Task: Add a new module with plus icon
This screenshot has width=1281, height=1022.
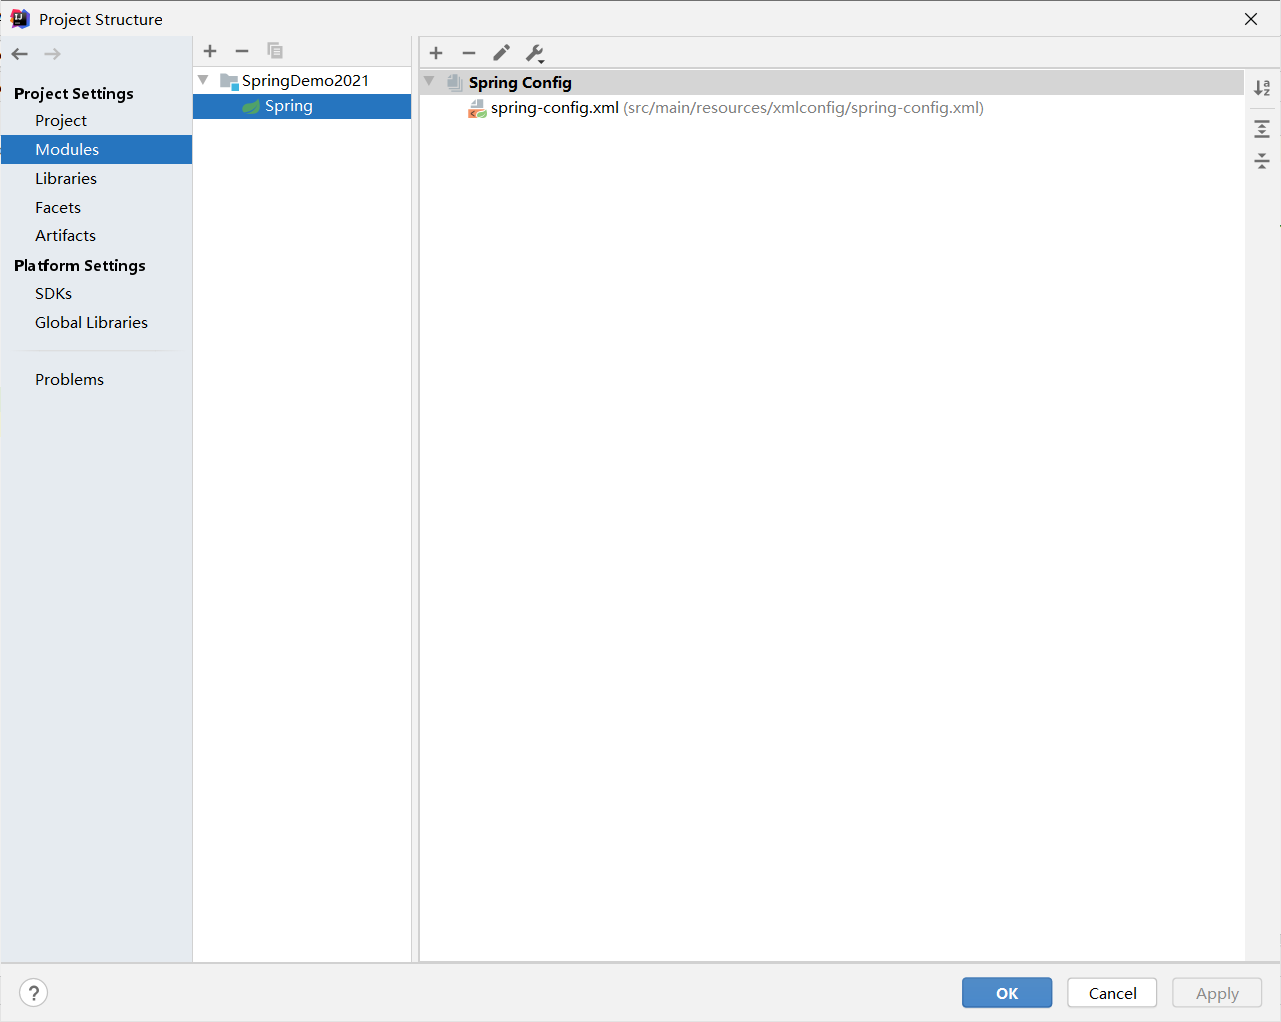Action: click(x=210, y=51)
